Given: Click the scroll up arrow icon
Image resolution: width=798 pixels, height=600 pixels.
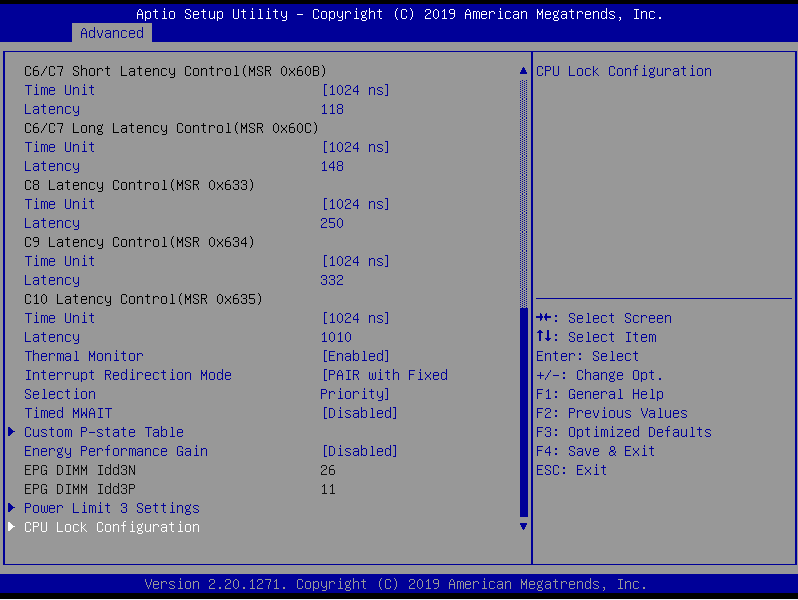Looking at the screenshot, I should (x=522, y=71).
